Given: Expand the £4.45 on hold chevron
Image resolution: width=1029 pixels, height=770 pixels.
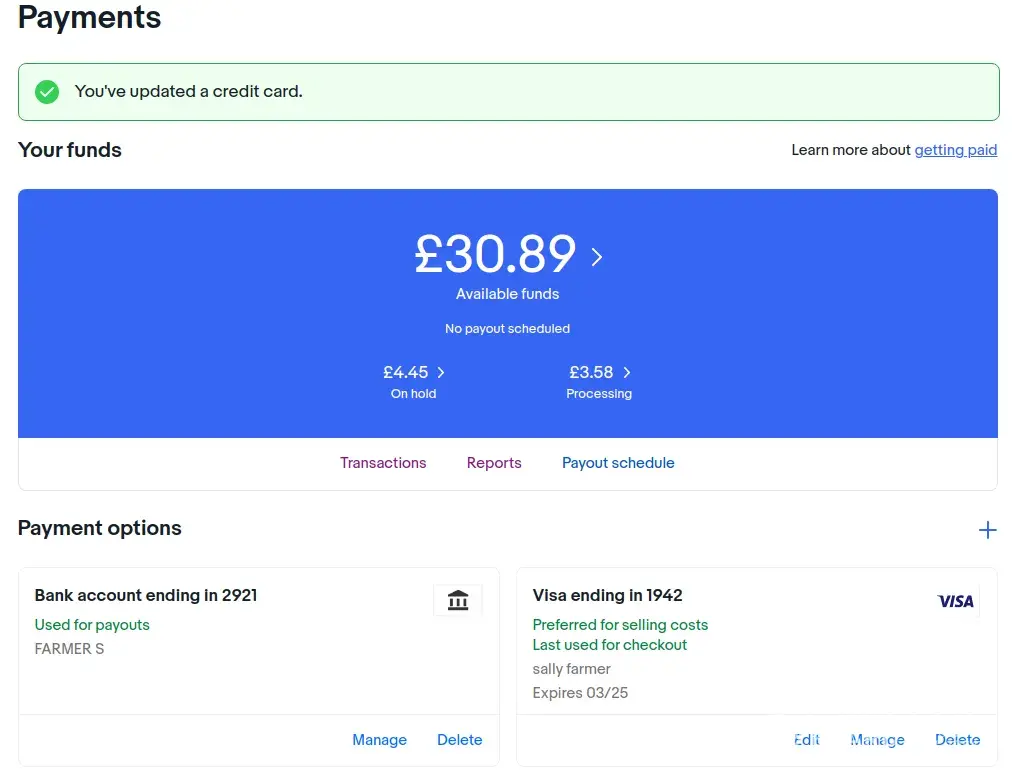Looking at the screenshot, I should (x=441, y=373).
